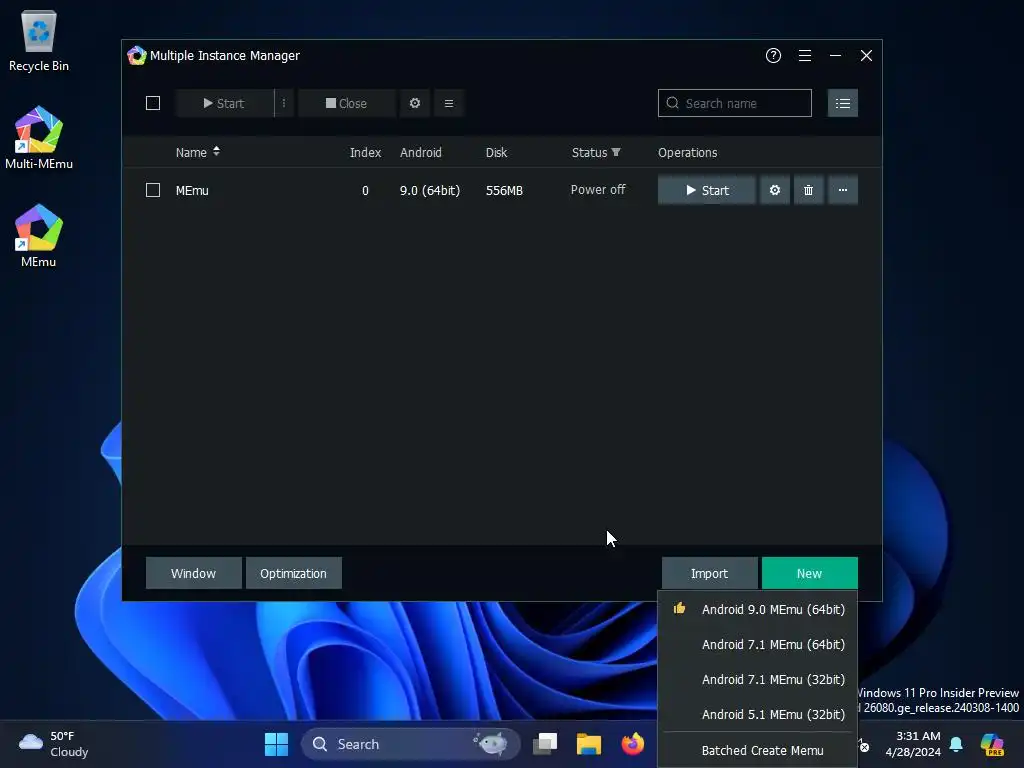Open Copilot preview icon in taskbar
The height and width of the screenshot is (768, 1024).
(x=992, y=744)
